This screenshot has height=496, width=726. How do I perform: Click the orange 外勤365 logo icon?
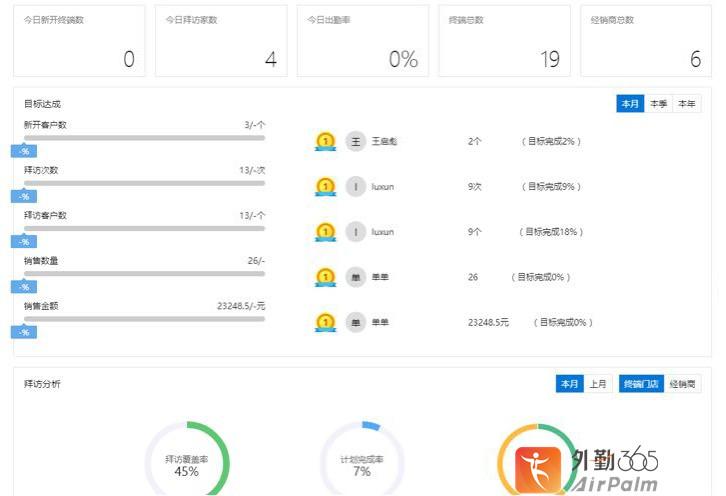pyautogui.click(x=540, y=468)
